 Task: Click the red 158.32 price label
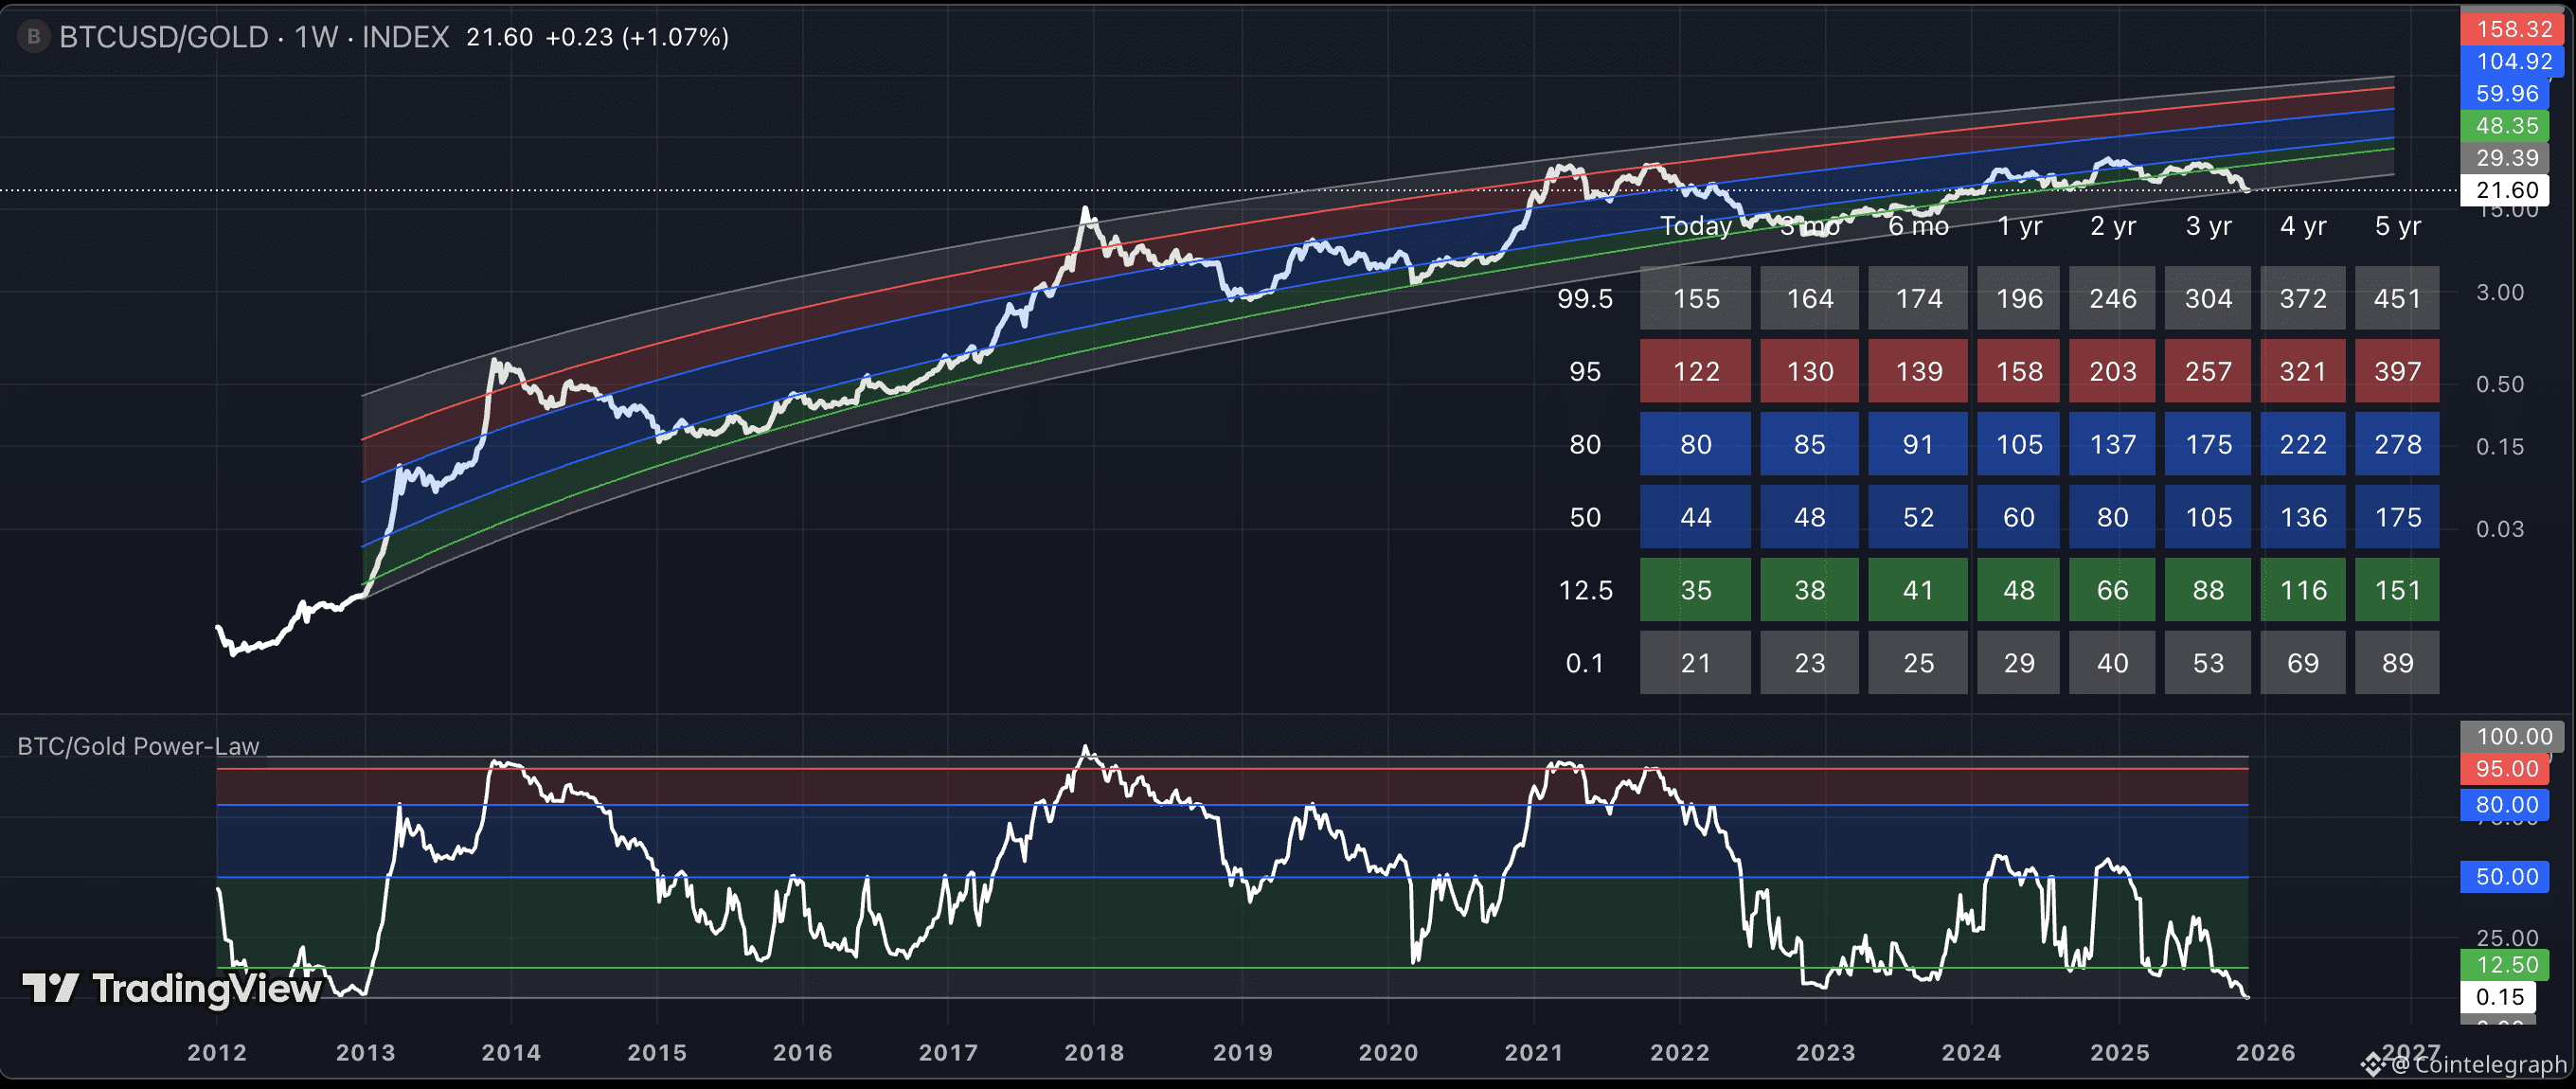2513,29
